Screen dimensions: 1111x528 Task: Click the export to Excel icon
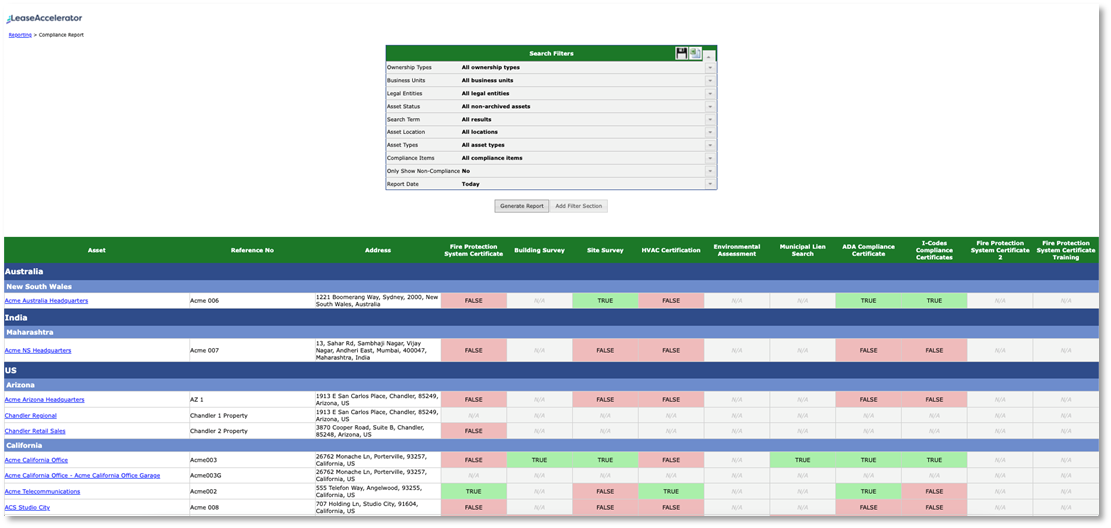pyautogui.click(x=695, y=54)
